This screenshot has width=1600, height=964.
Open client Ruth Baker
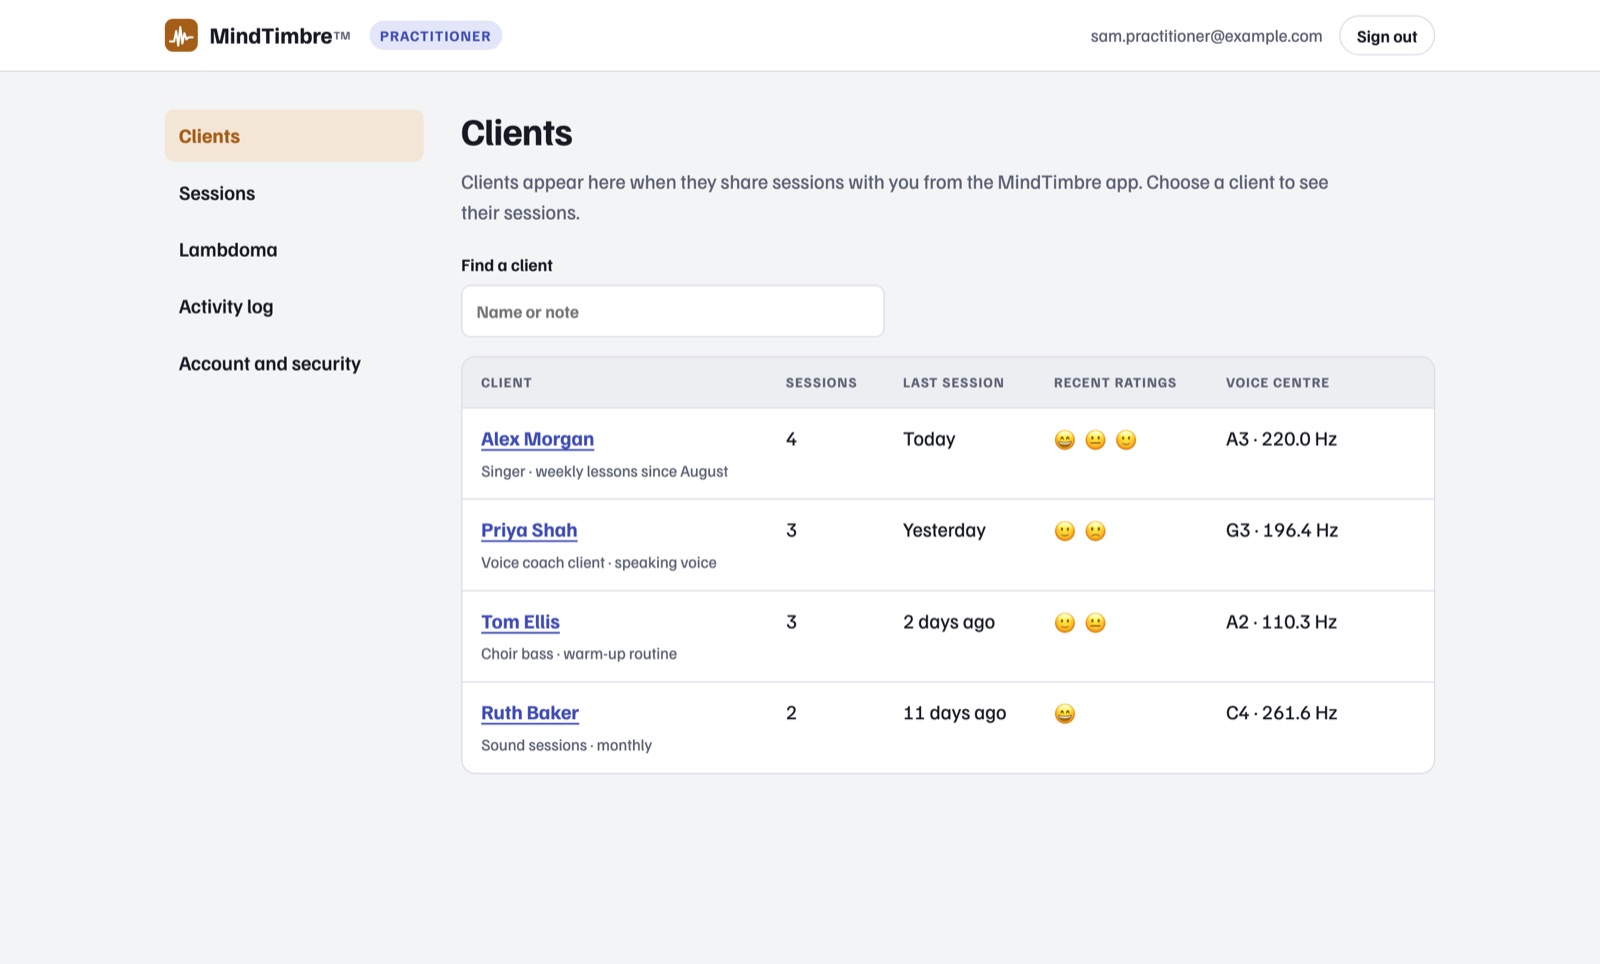(530, 713)
